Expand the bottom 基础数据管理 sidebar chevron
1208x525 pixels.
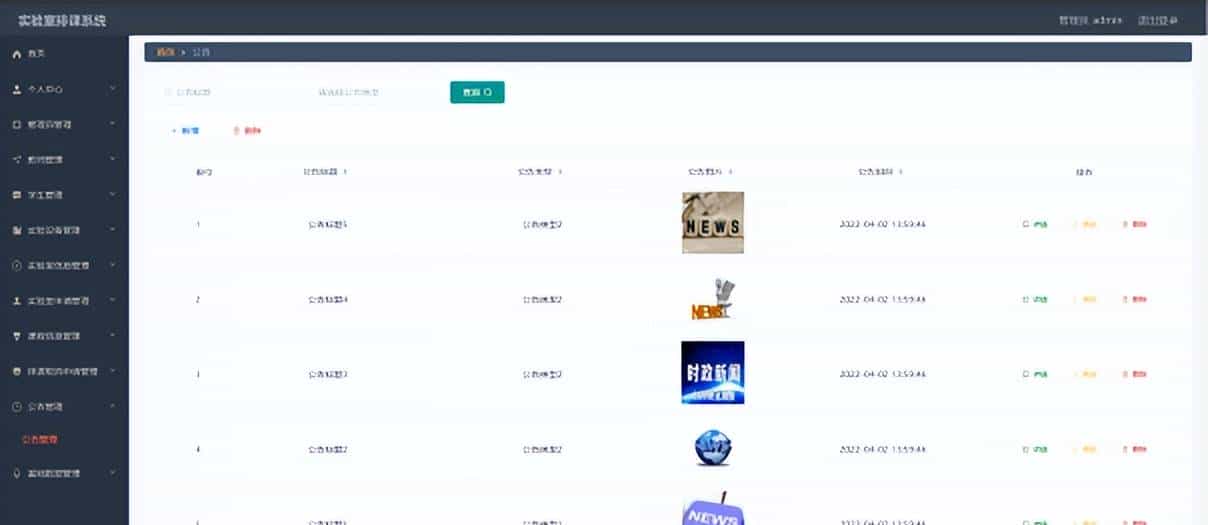coord(113,472)
